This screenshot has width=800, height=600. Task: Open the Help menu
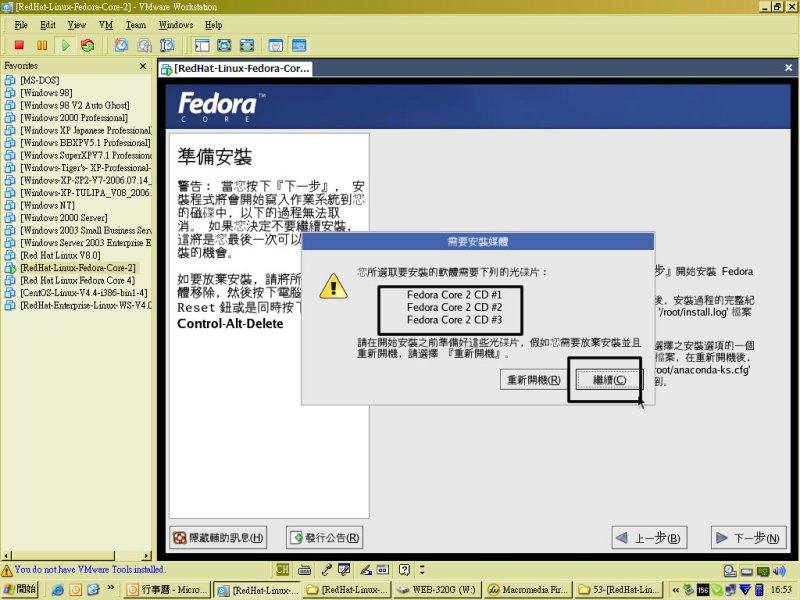click(x=213, y=24)
